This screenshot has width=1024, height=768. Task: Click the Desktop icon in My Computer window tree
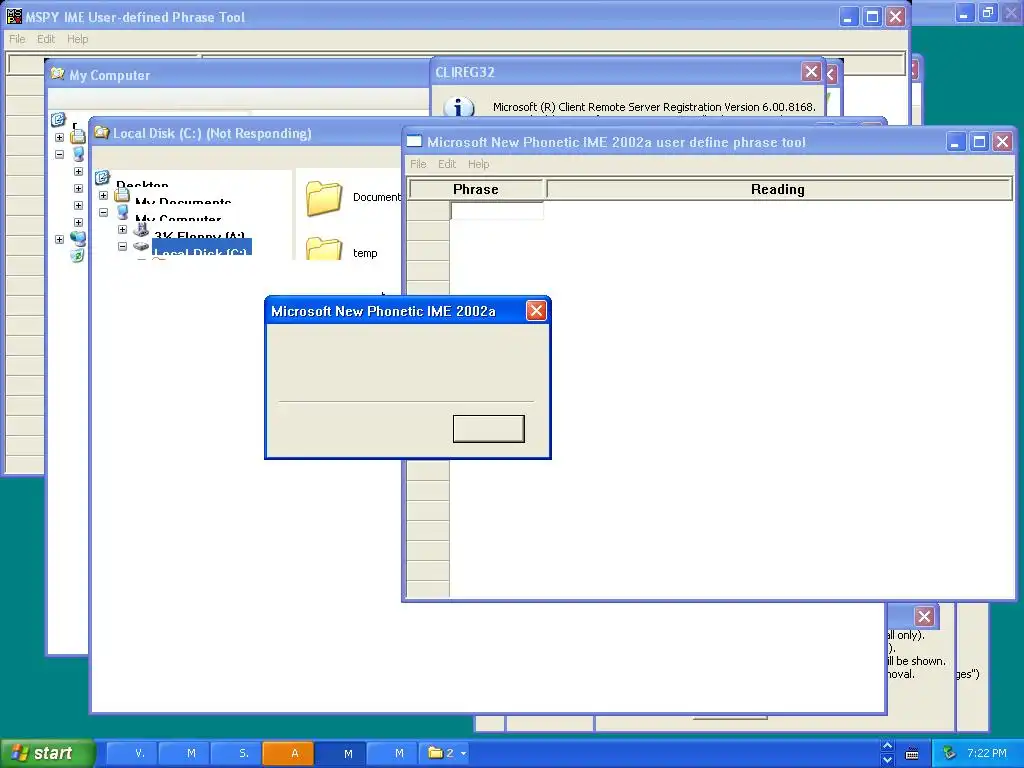click(58, 120)
